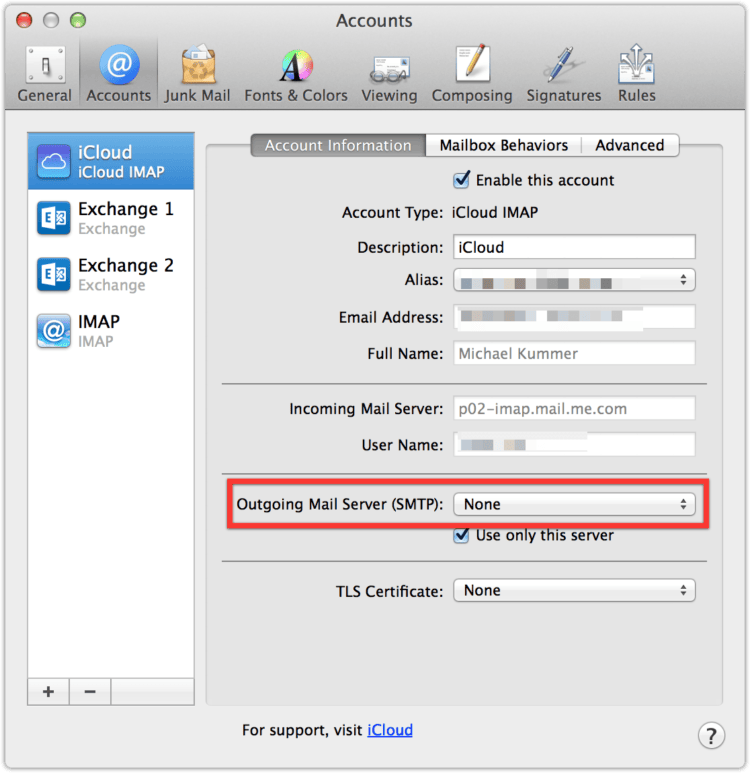Screen dimensions: 750x773
Task: Select the Accounts toolbar icon
Action: click(119, 74)
